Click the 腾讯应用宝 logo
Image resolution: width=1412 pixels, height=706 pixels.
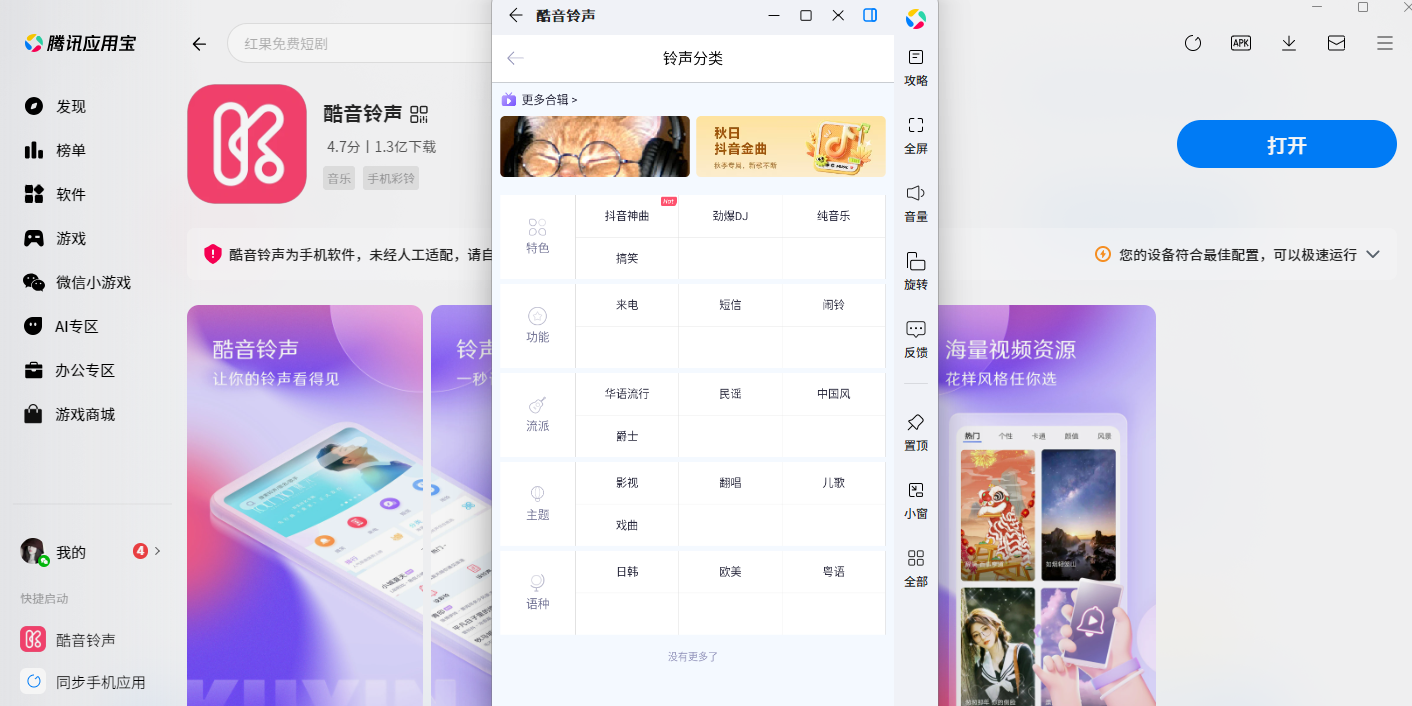80,43
